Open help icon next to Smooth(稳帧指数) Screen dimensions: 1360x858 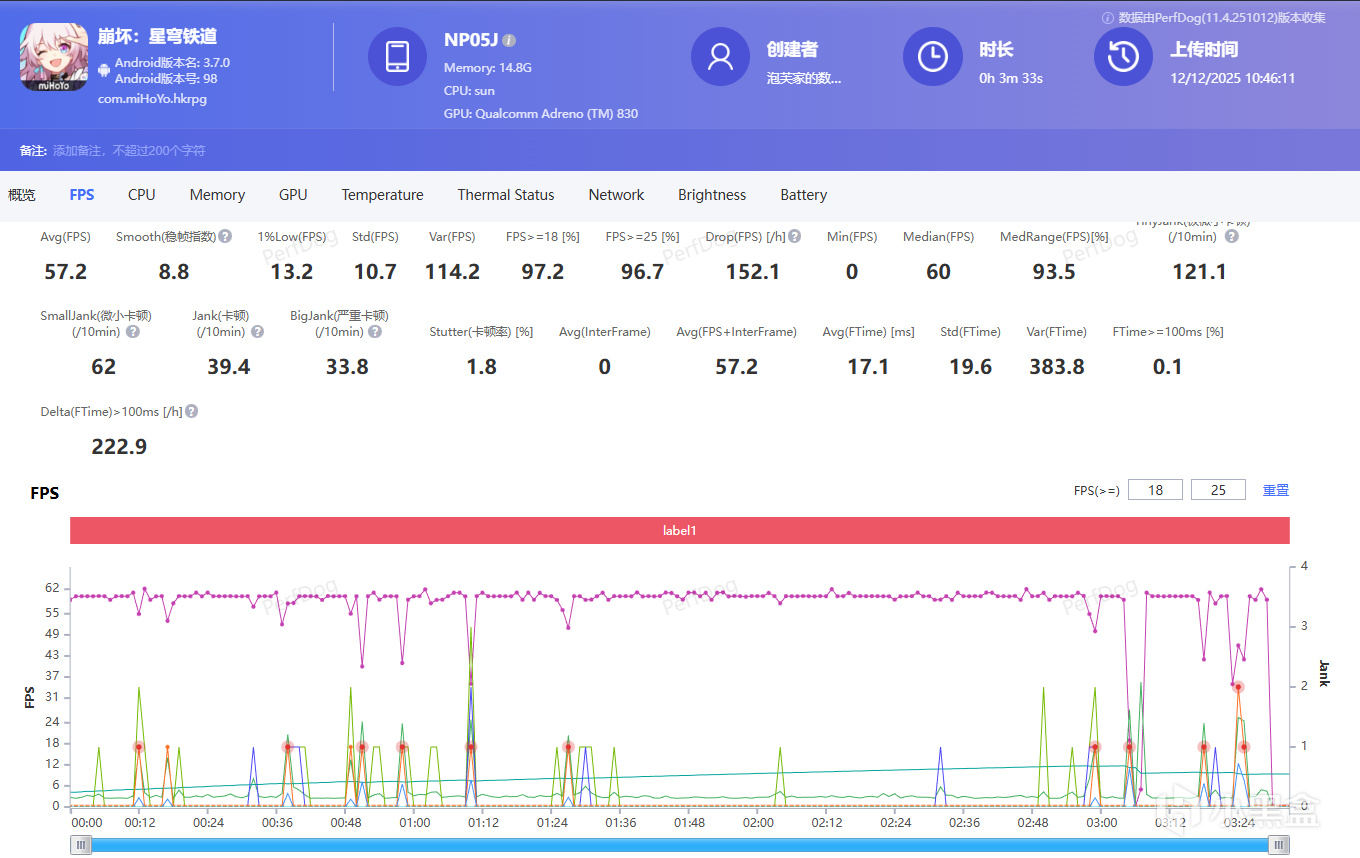point(225,237)
